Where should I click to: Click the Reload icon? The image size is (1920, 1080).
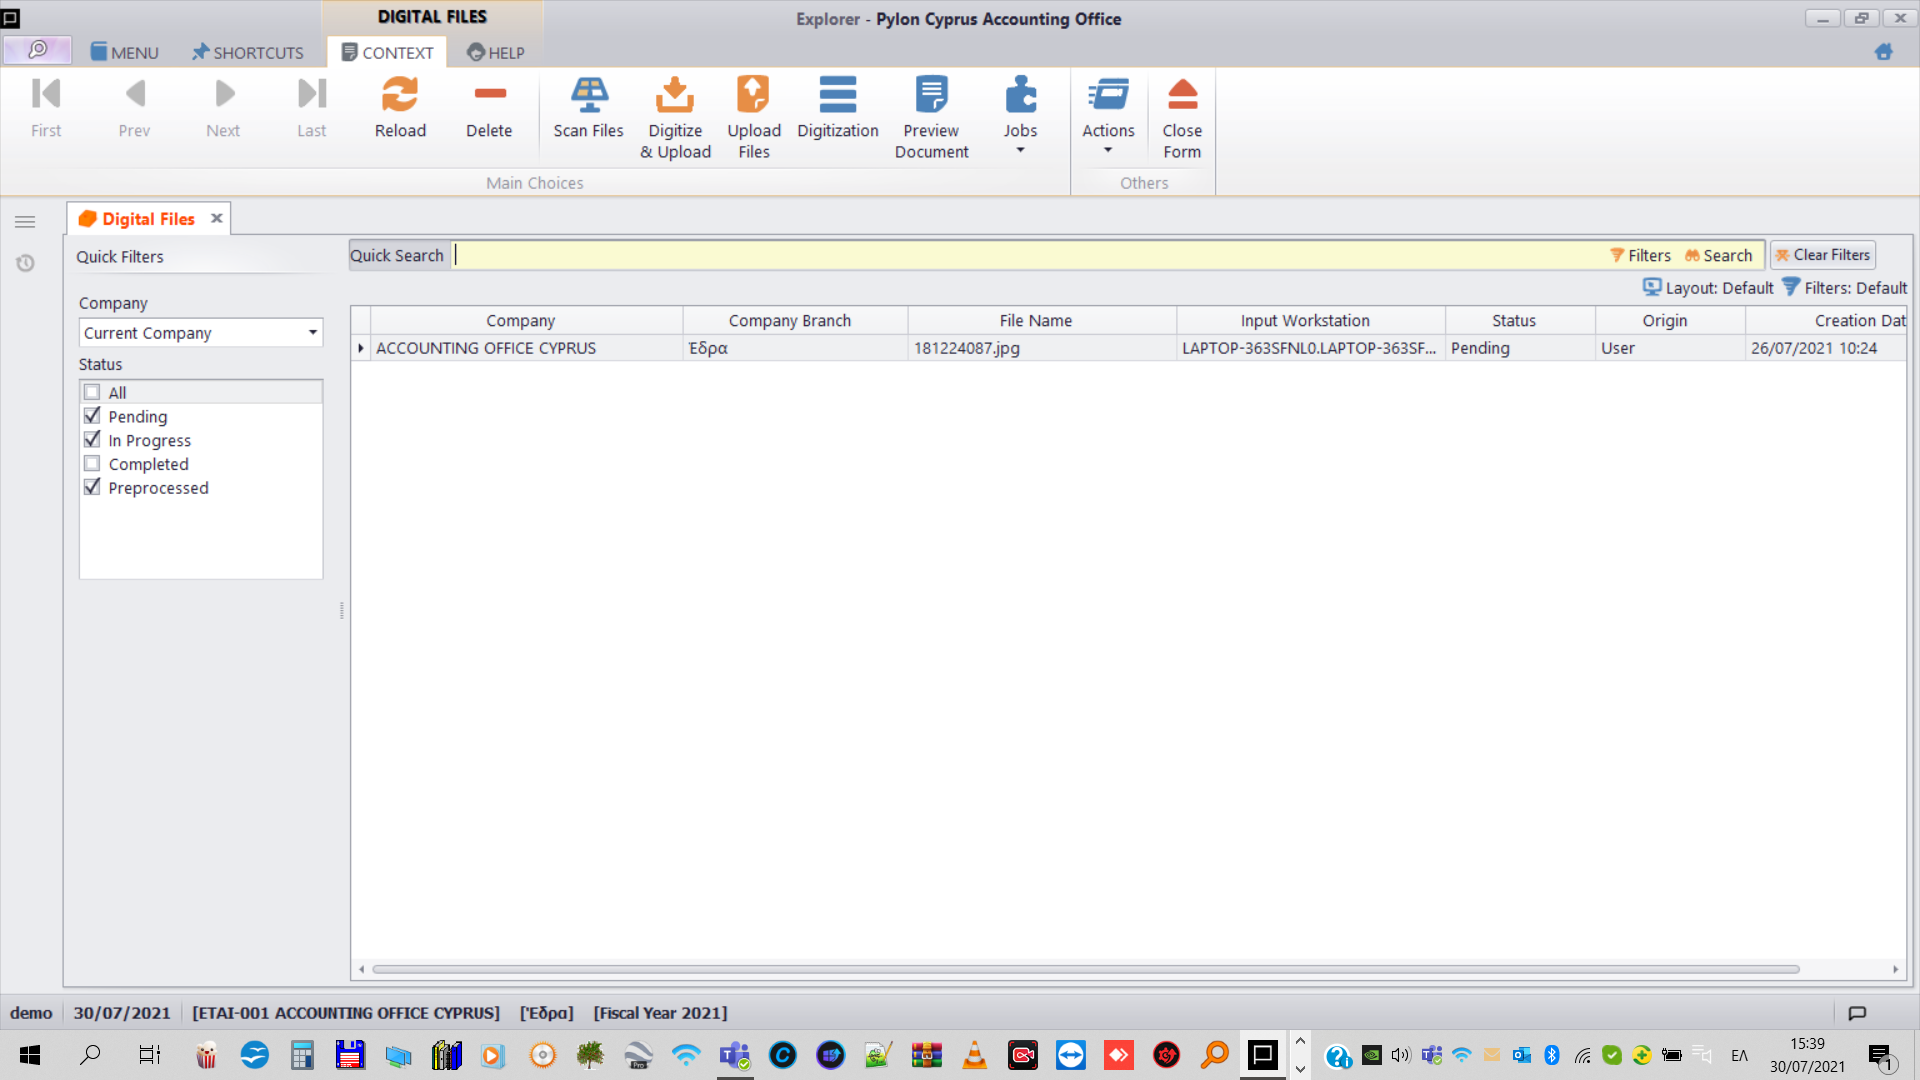[400, 95]
